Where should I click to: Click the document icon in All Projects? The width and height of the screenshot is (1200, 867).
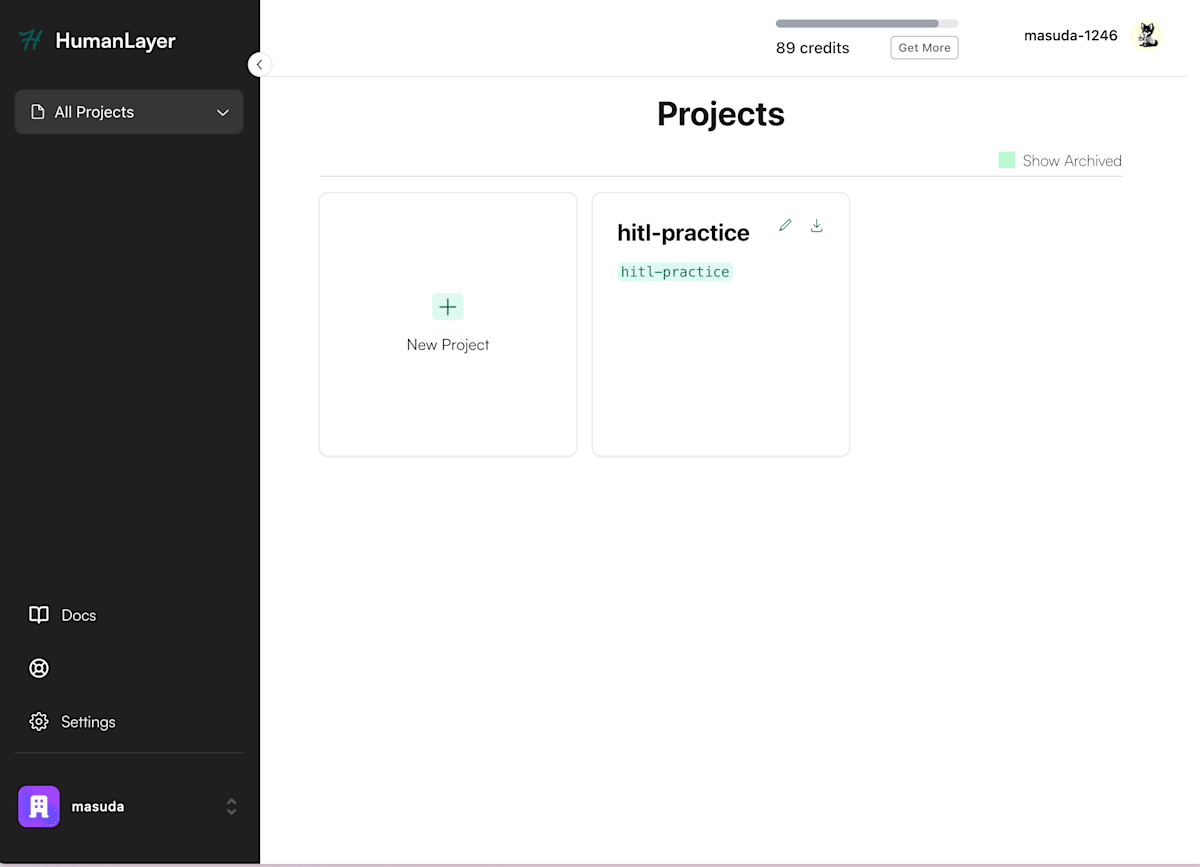point(38,112)
